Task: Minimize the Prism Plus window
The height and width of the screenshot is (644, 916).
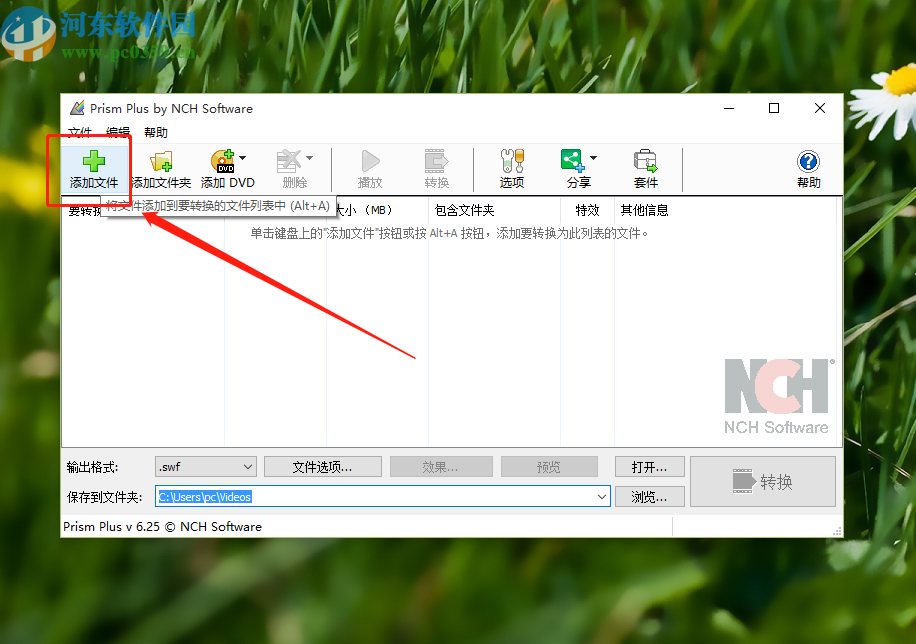Action: (728, 108)
